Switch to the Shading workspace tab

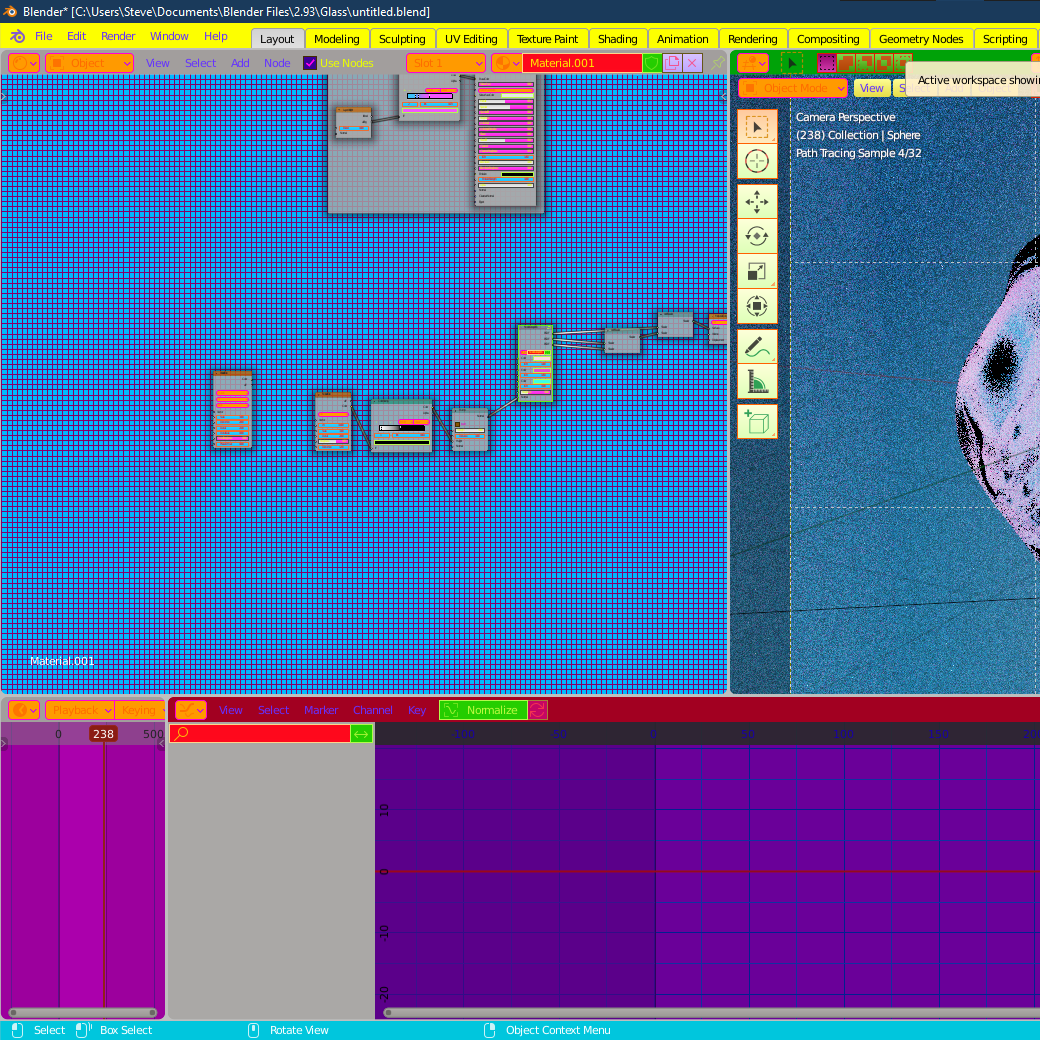pyautogui.click(x=618, y=38)
